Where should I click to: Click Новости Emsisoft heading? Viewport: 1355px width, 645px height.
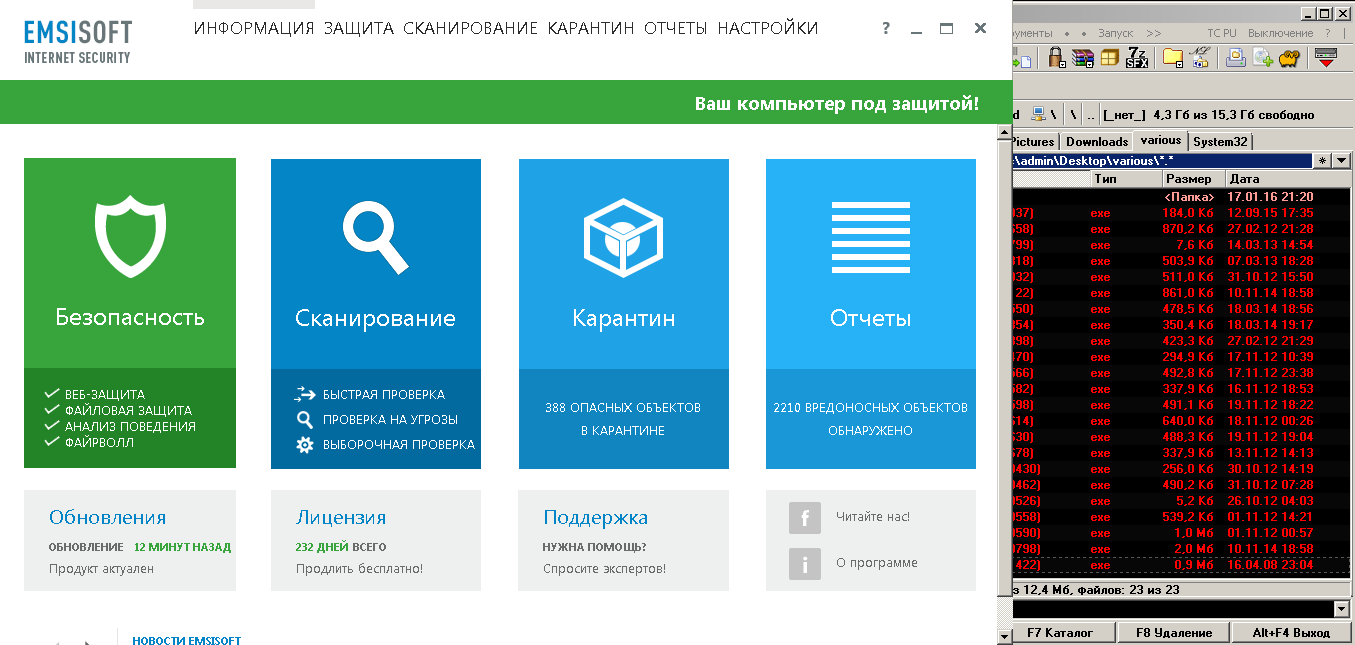tap(187, 640)
